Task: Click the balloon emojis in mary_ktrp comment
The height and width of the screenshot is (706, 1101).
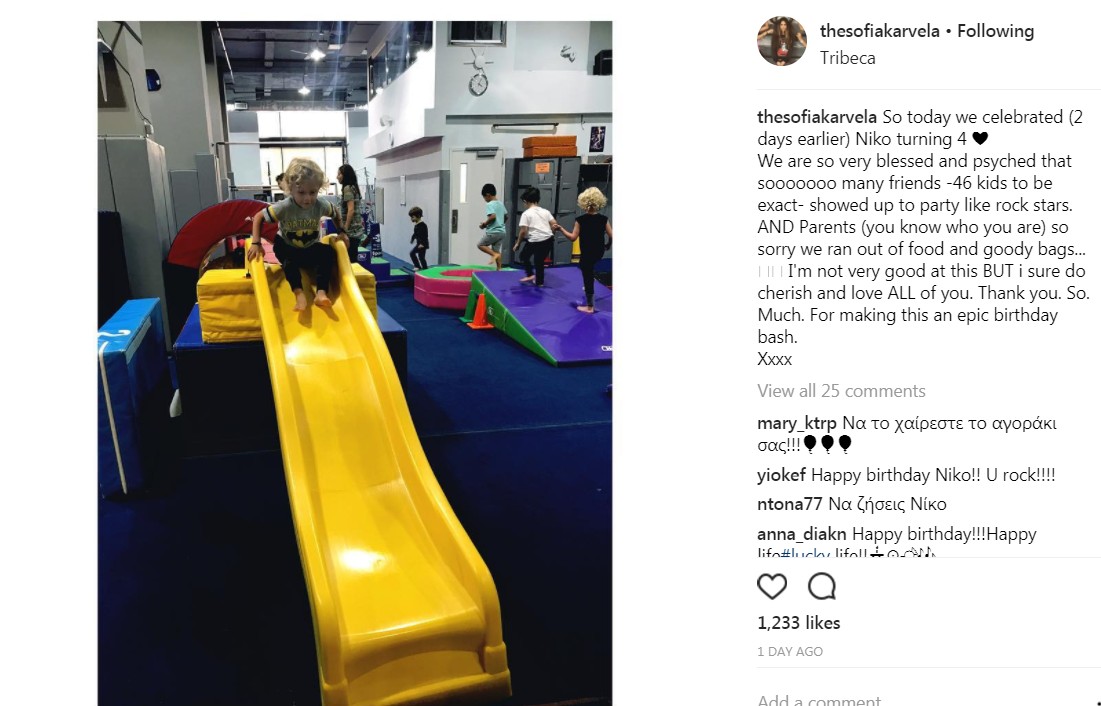Action: [x=827, y=444]
